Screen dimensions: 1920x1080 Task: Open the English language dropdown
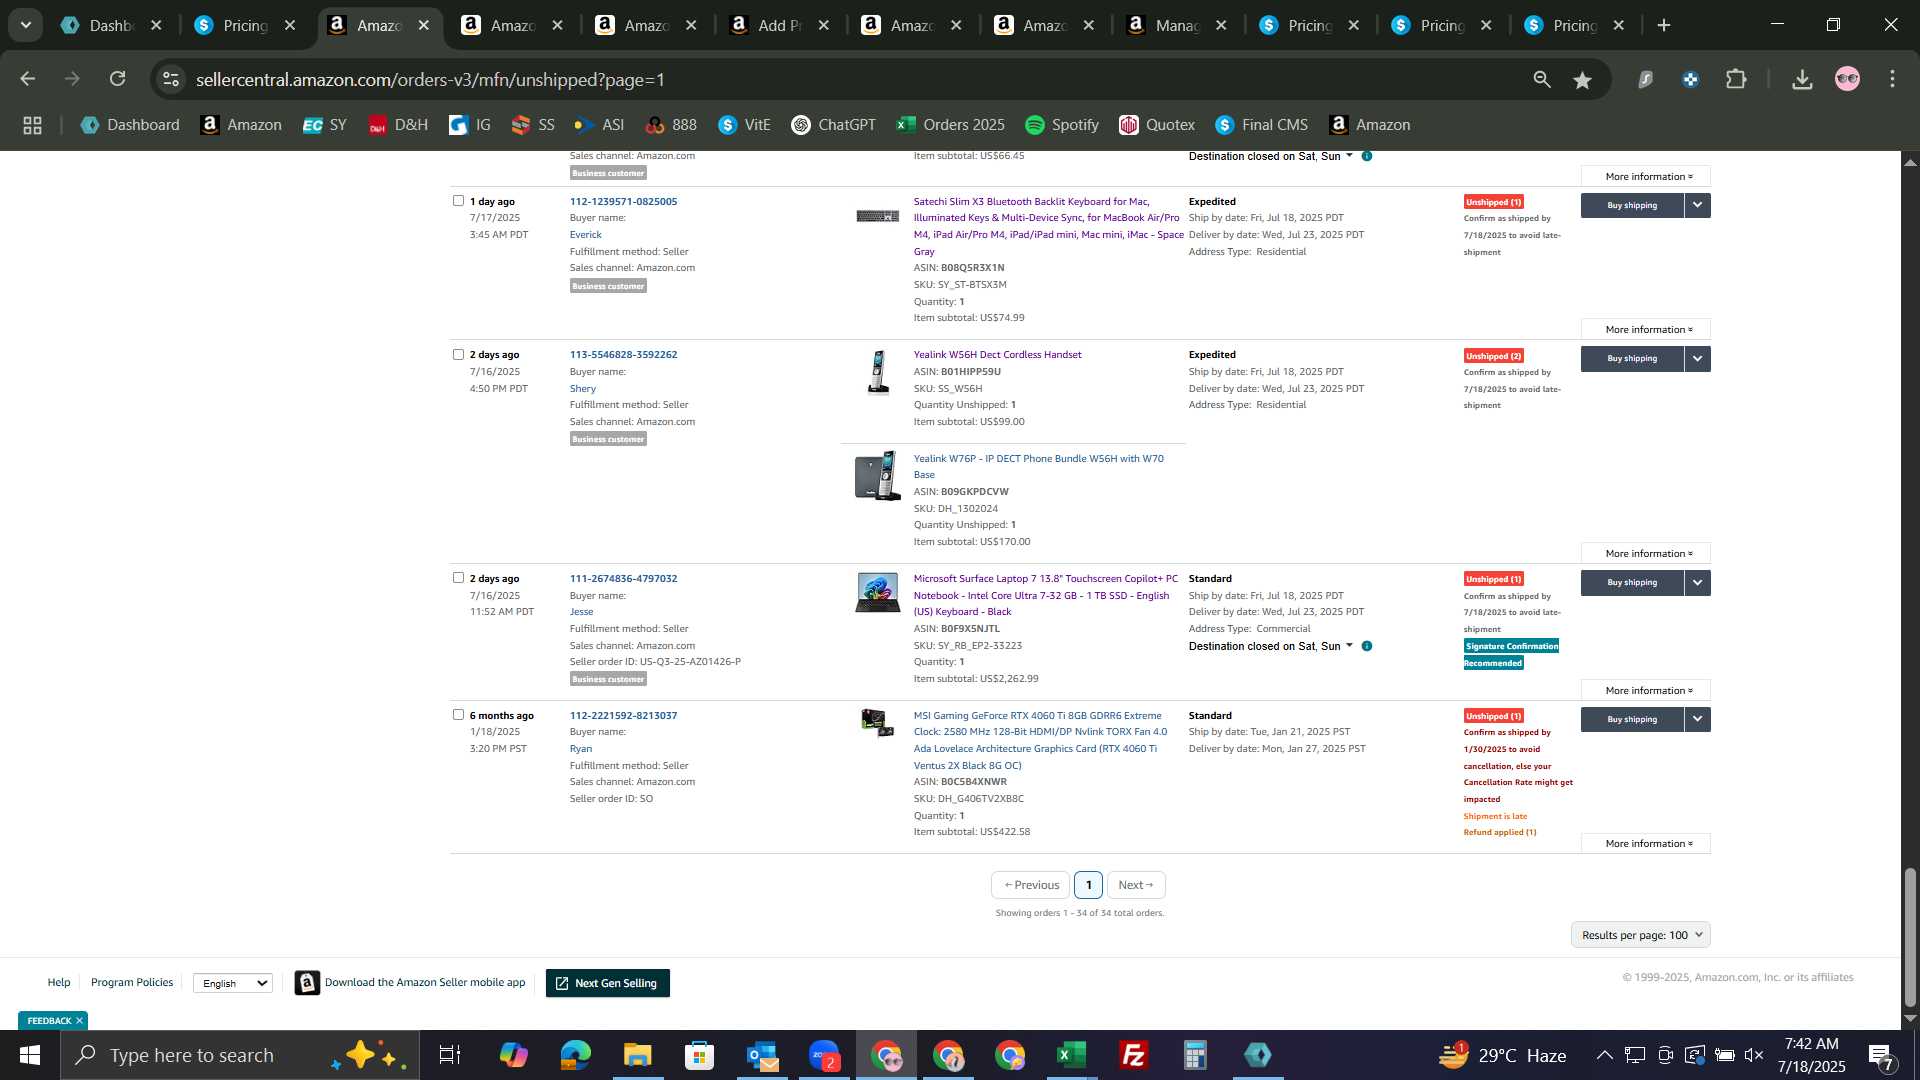point(233,983)
